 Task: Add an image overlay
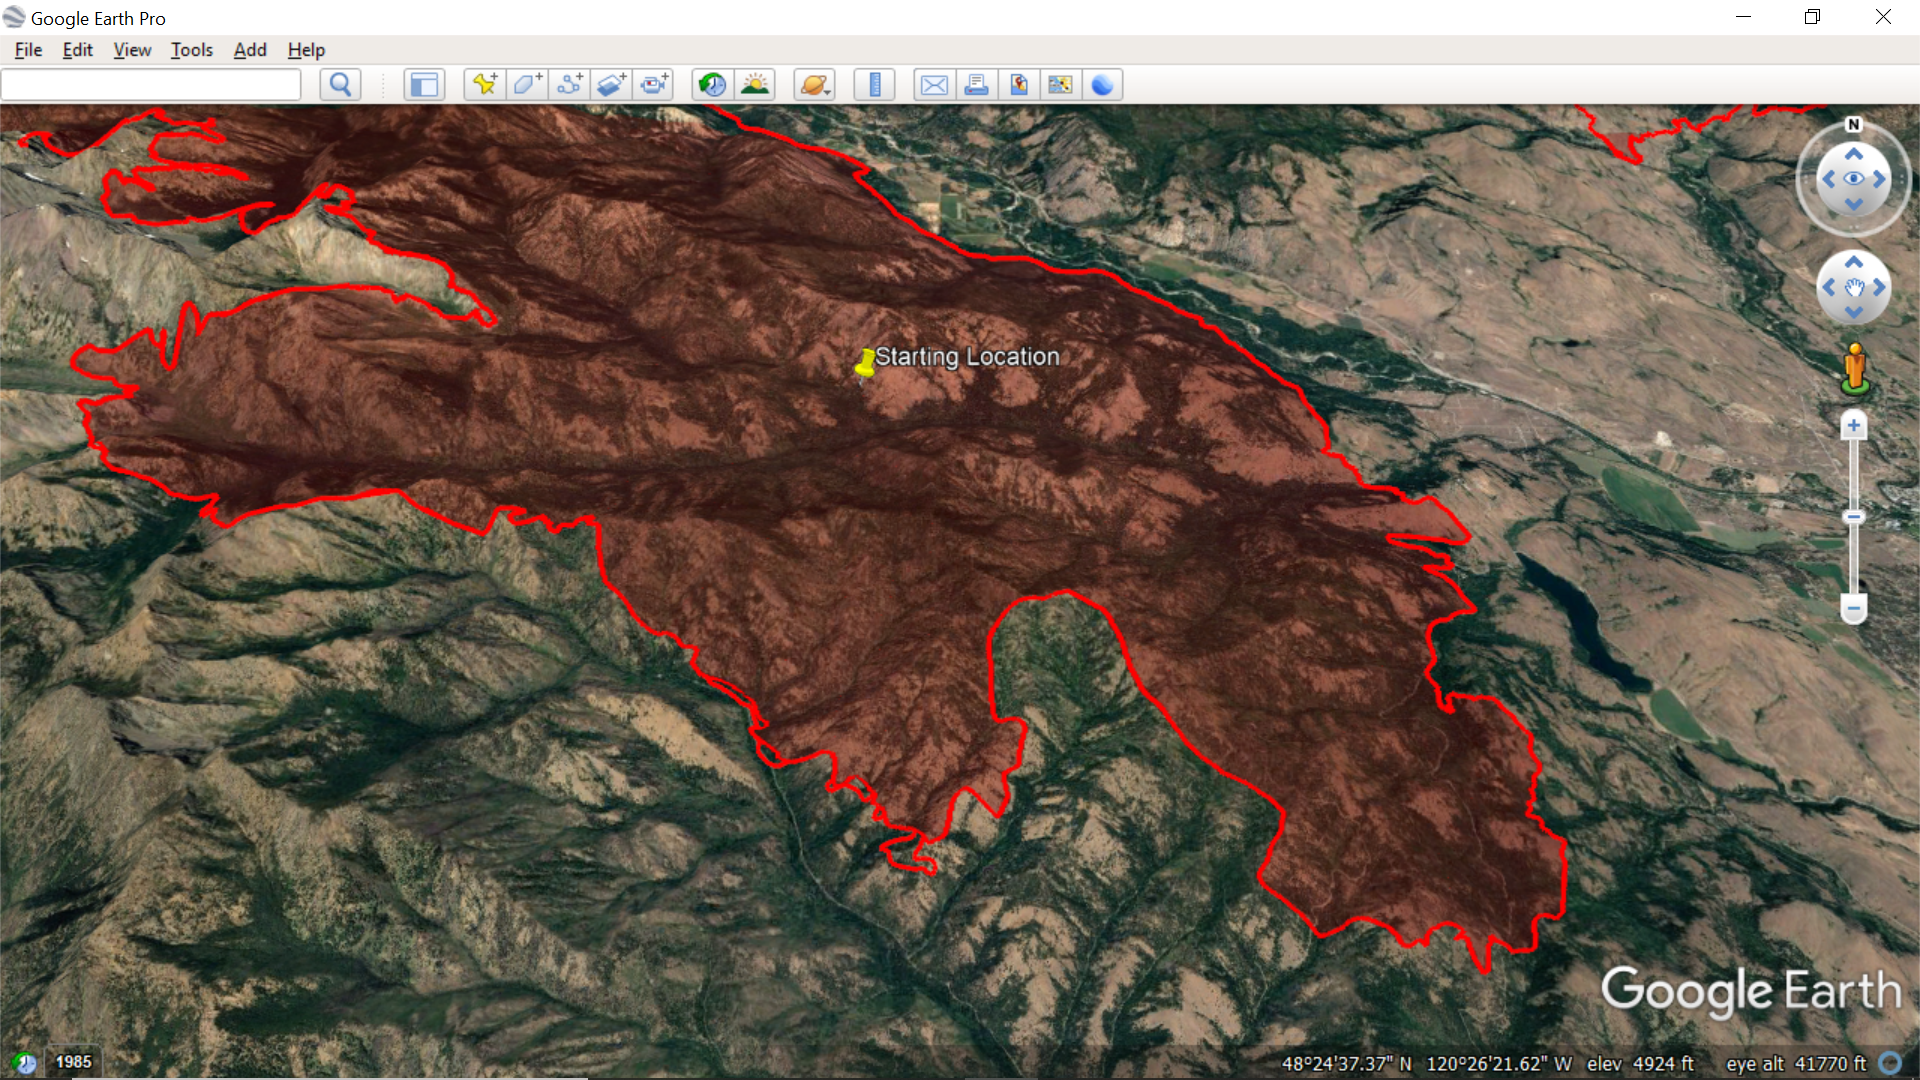coord(612,85)
